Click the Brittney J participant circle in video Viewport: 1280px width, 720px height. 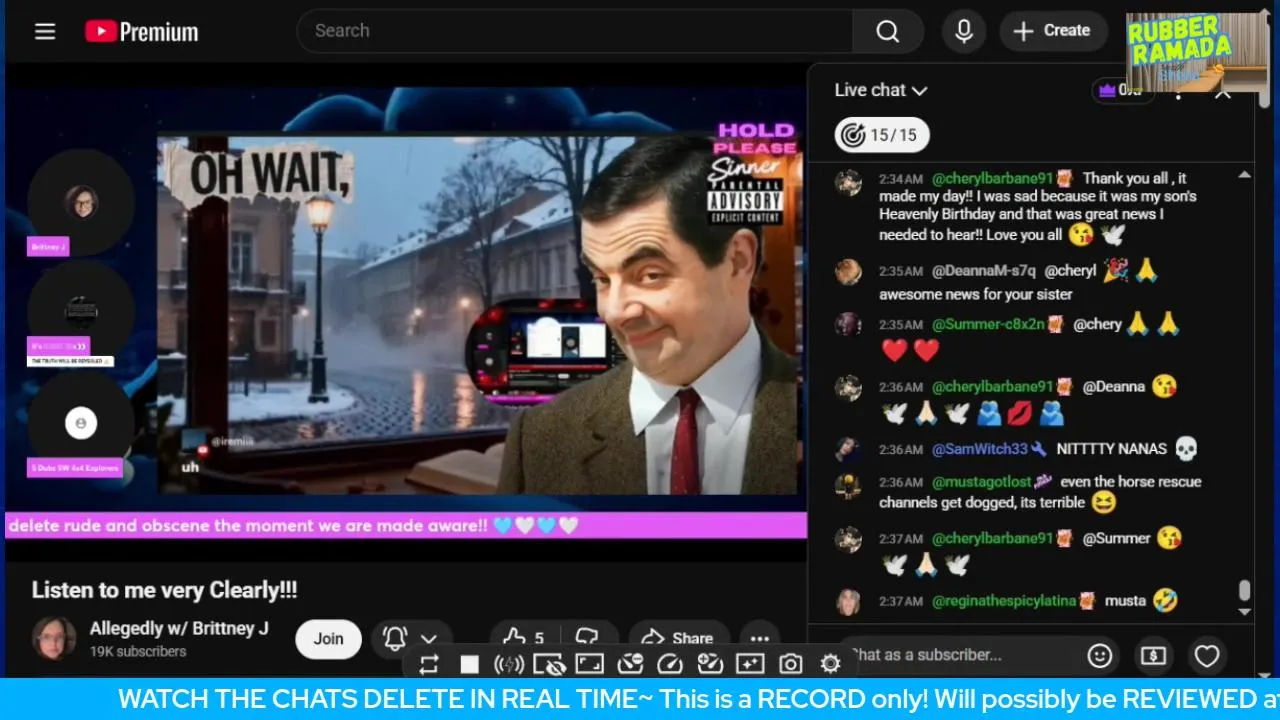(x=81, y=202)
